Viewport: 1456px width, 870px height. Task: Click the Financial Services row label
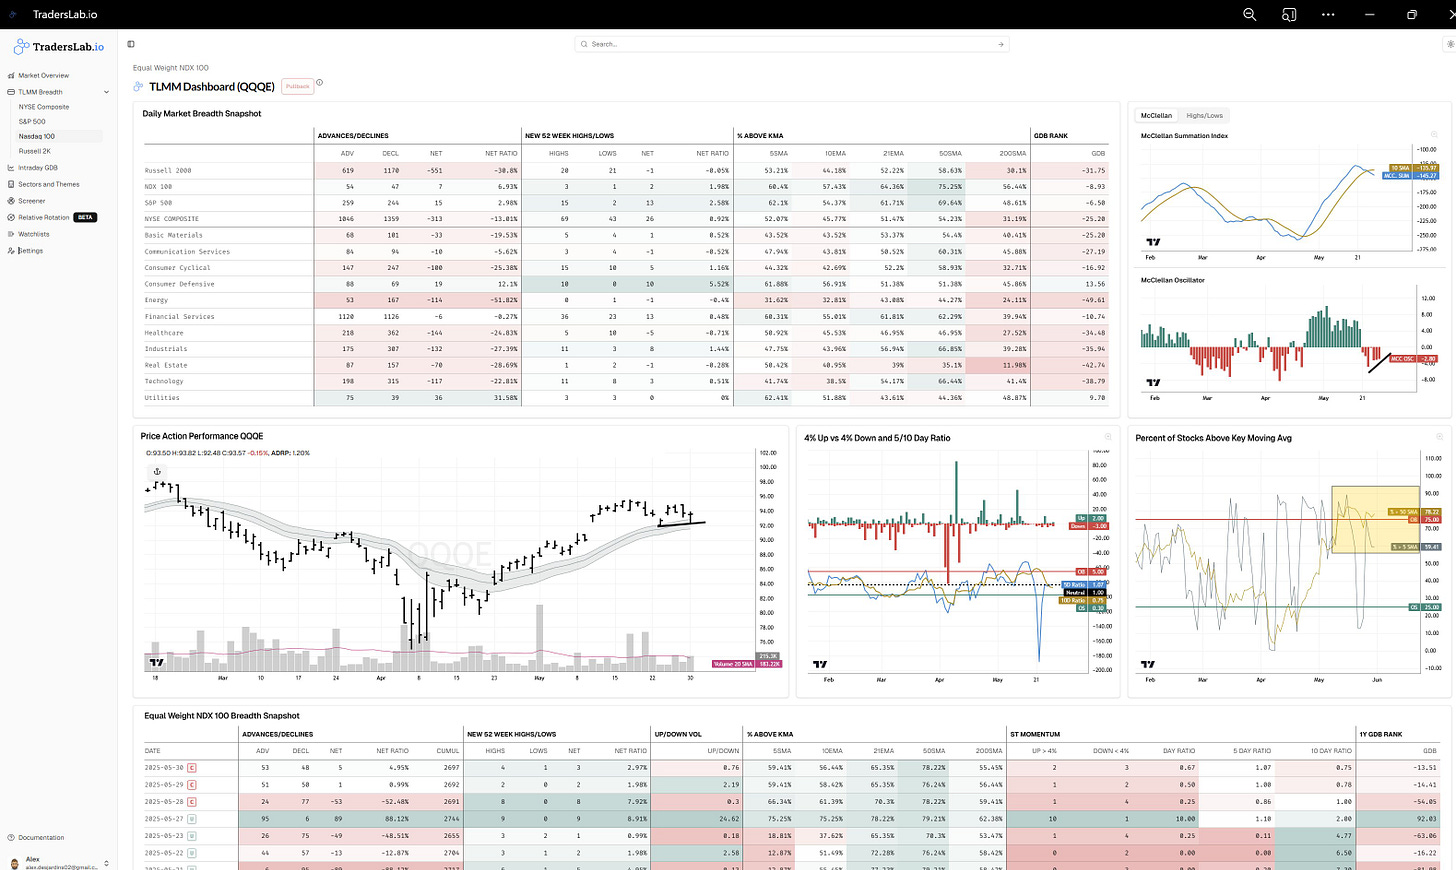pos(180,317)
